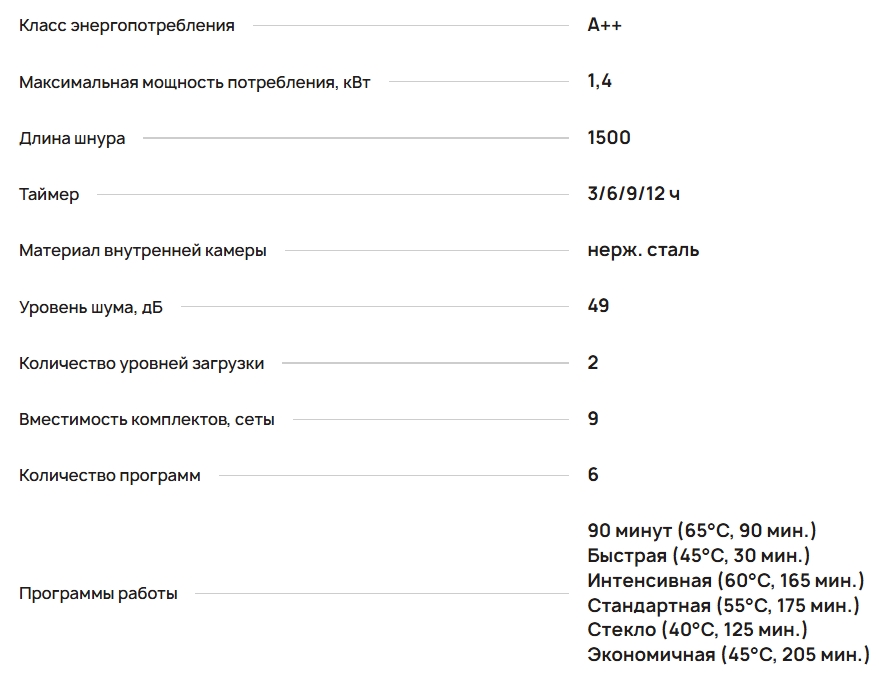Screen dimensions: 879x673
Task: Click 'Материал внутренней камеры' label
Action: coord(143,251)
